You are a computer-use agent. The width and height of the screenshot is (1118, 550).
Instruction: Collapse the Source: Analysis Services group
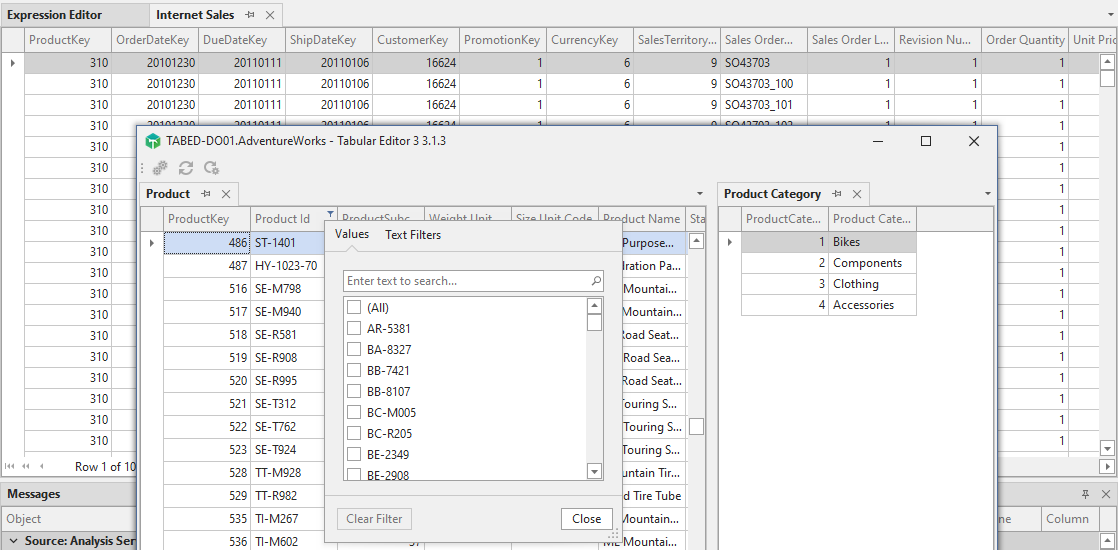pyautogui.click(x=12, y=541)
